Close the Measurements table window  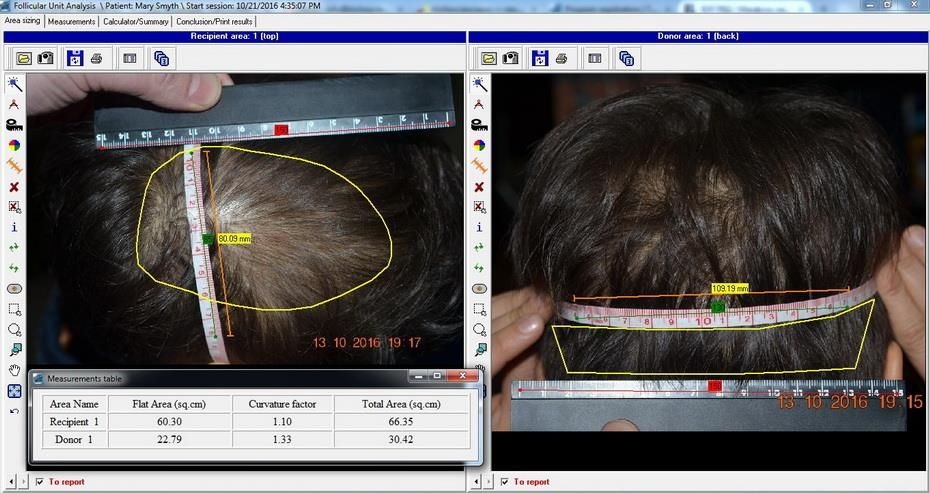pos(461,377)
